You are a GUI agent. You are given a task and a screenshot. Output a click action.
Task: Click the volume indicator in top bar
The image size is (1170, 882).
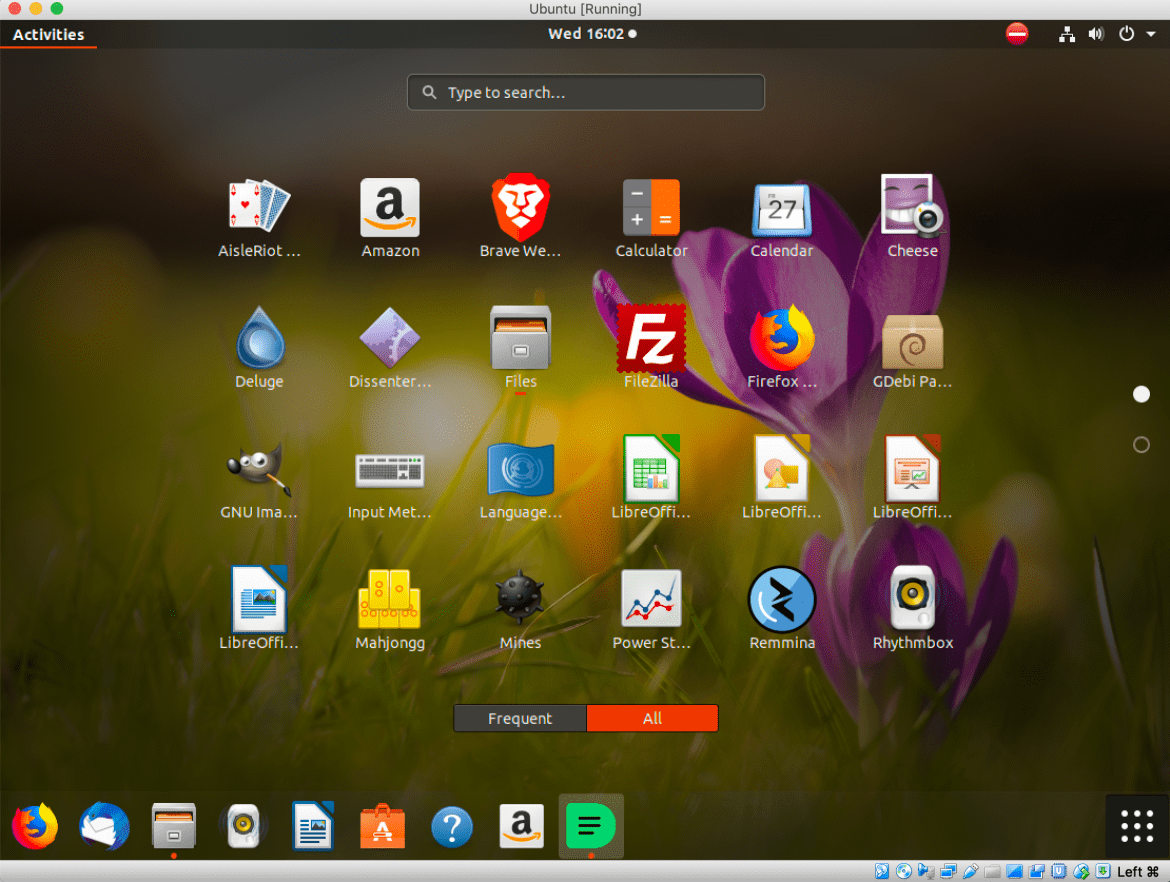point(1095,34)
